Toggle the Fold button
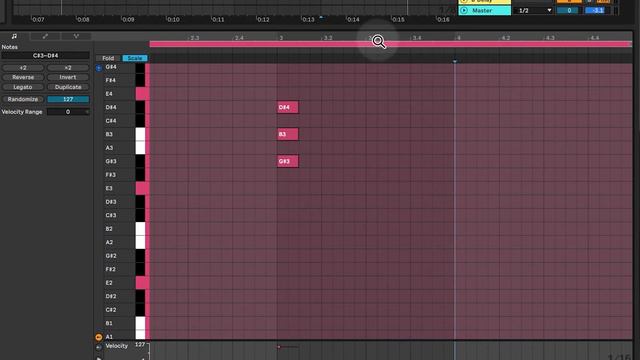Image resolution: width=640 pixels, height=360 pixels. [108, 58]
